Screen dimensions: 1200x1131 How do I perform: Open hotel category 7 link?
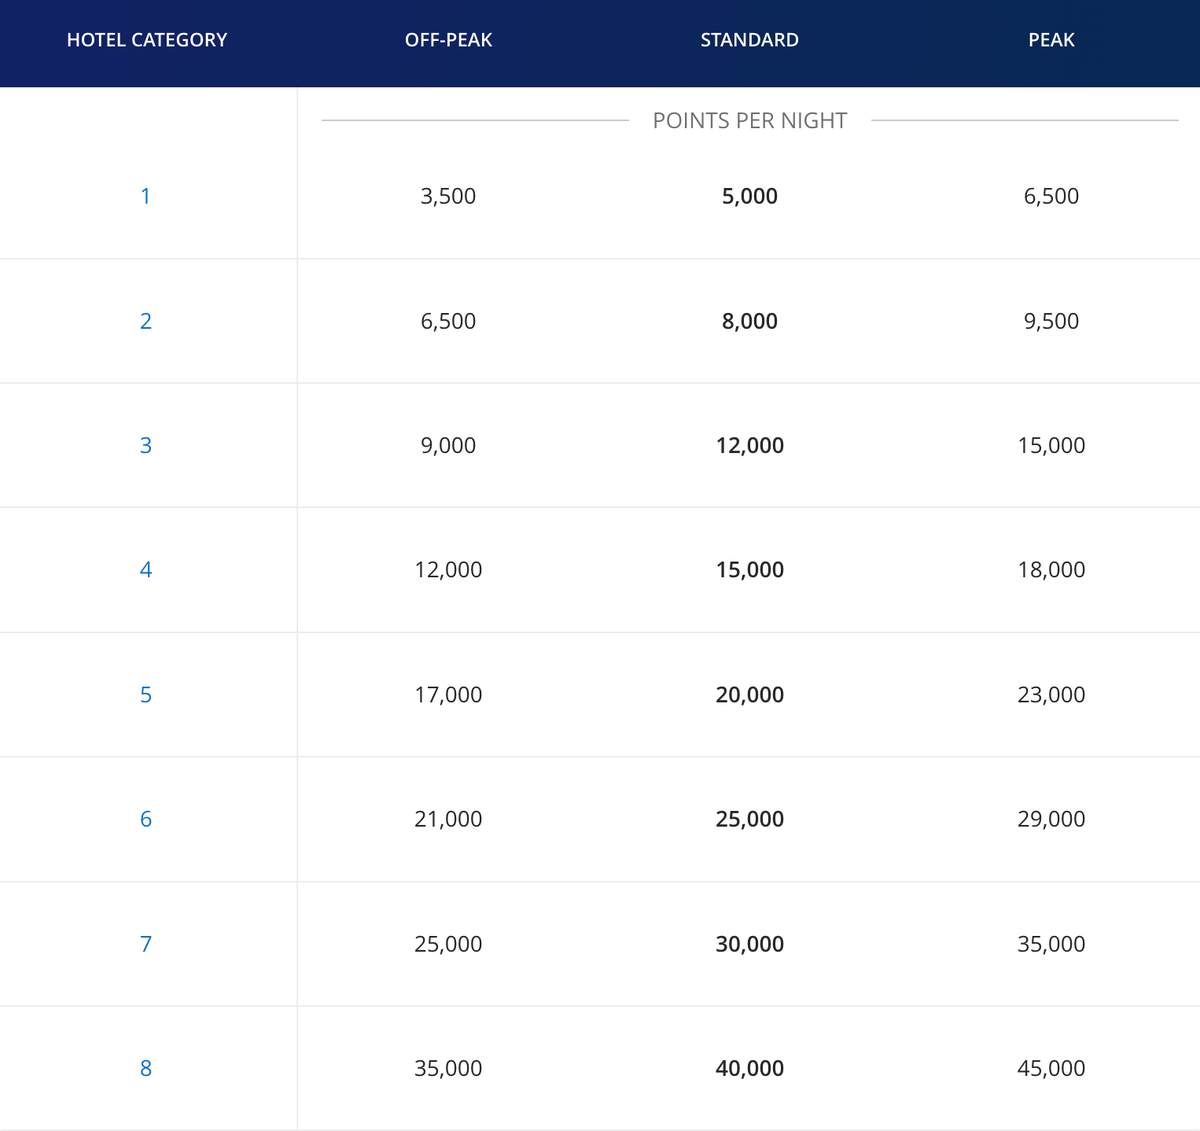point(146,944)
